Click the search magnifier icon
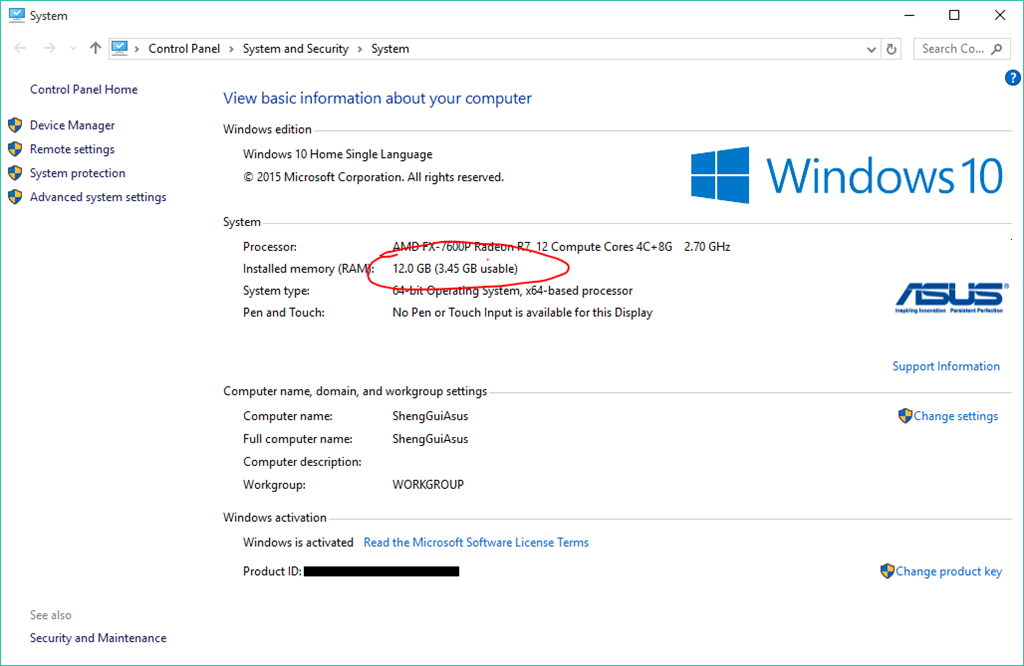 (x=997, y=48)
